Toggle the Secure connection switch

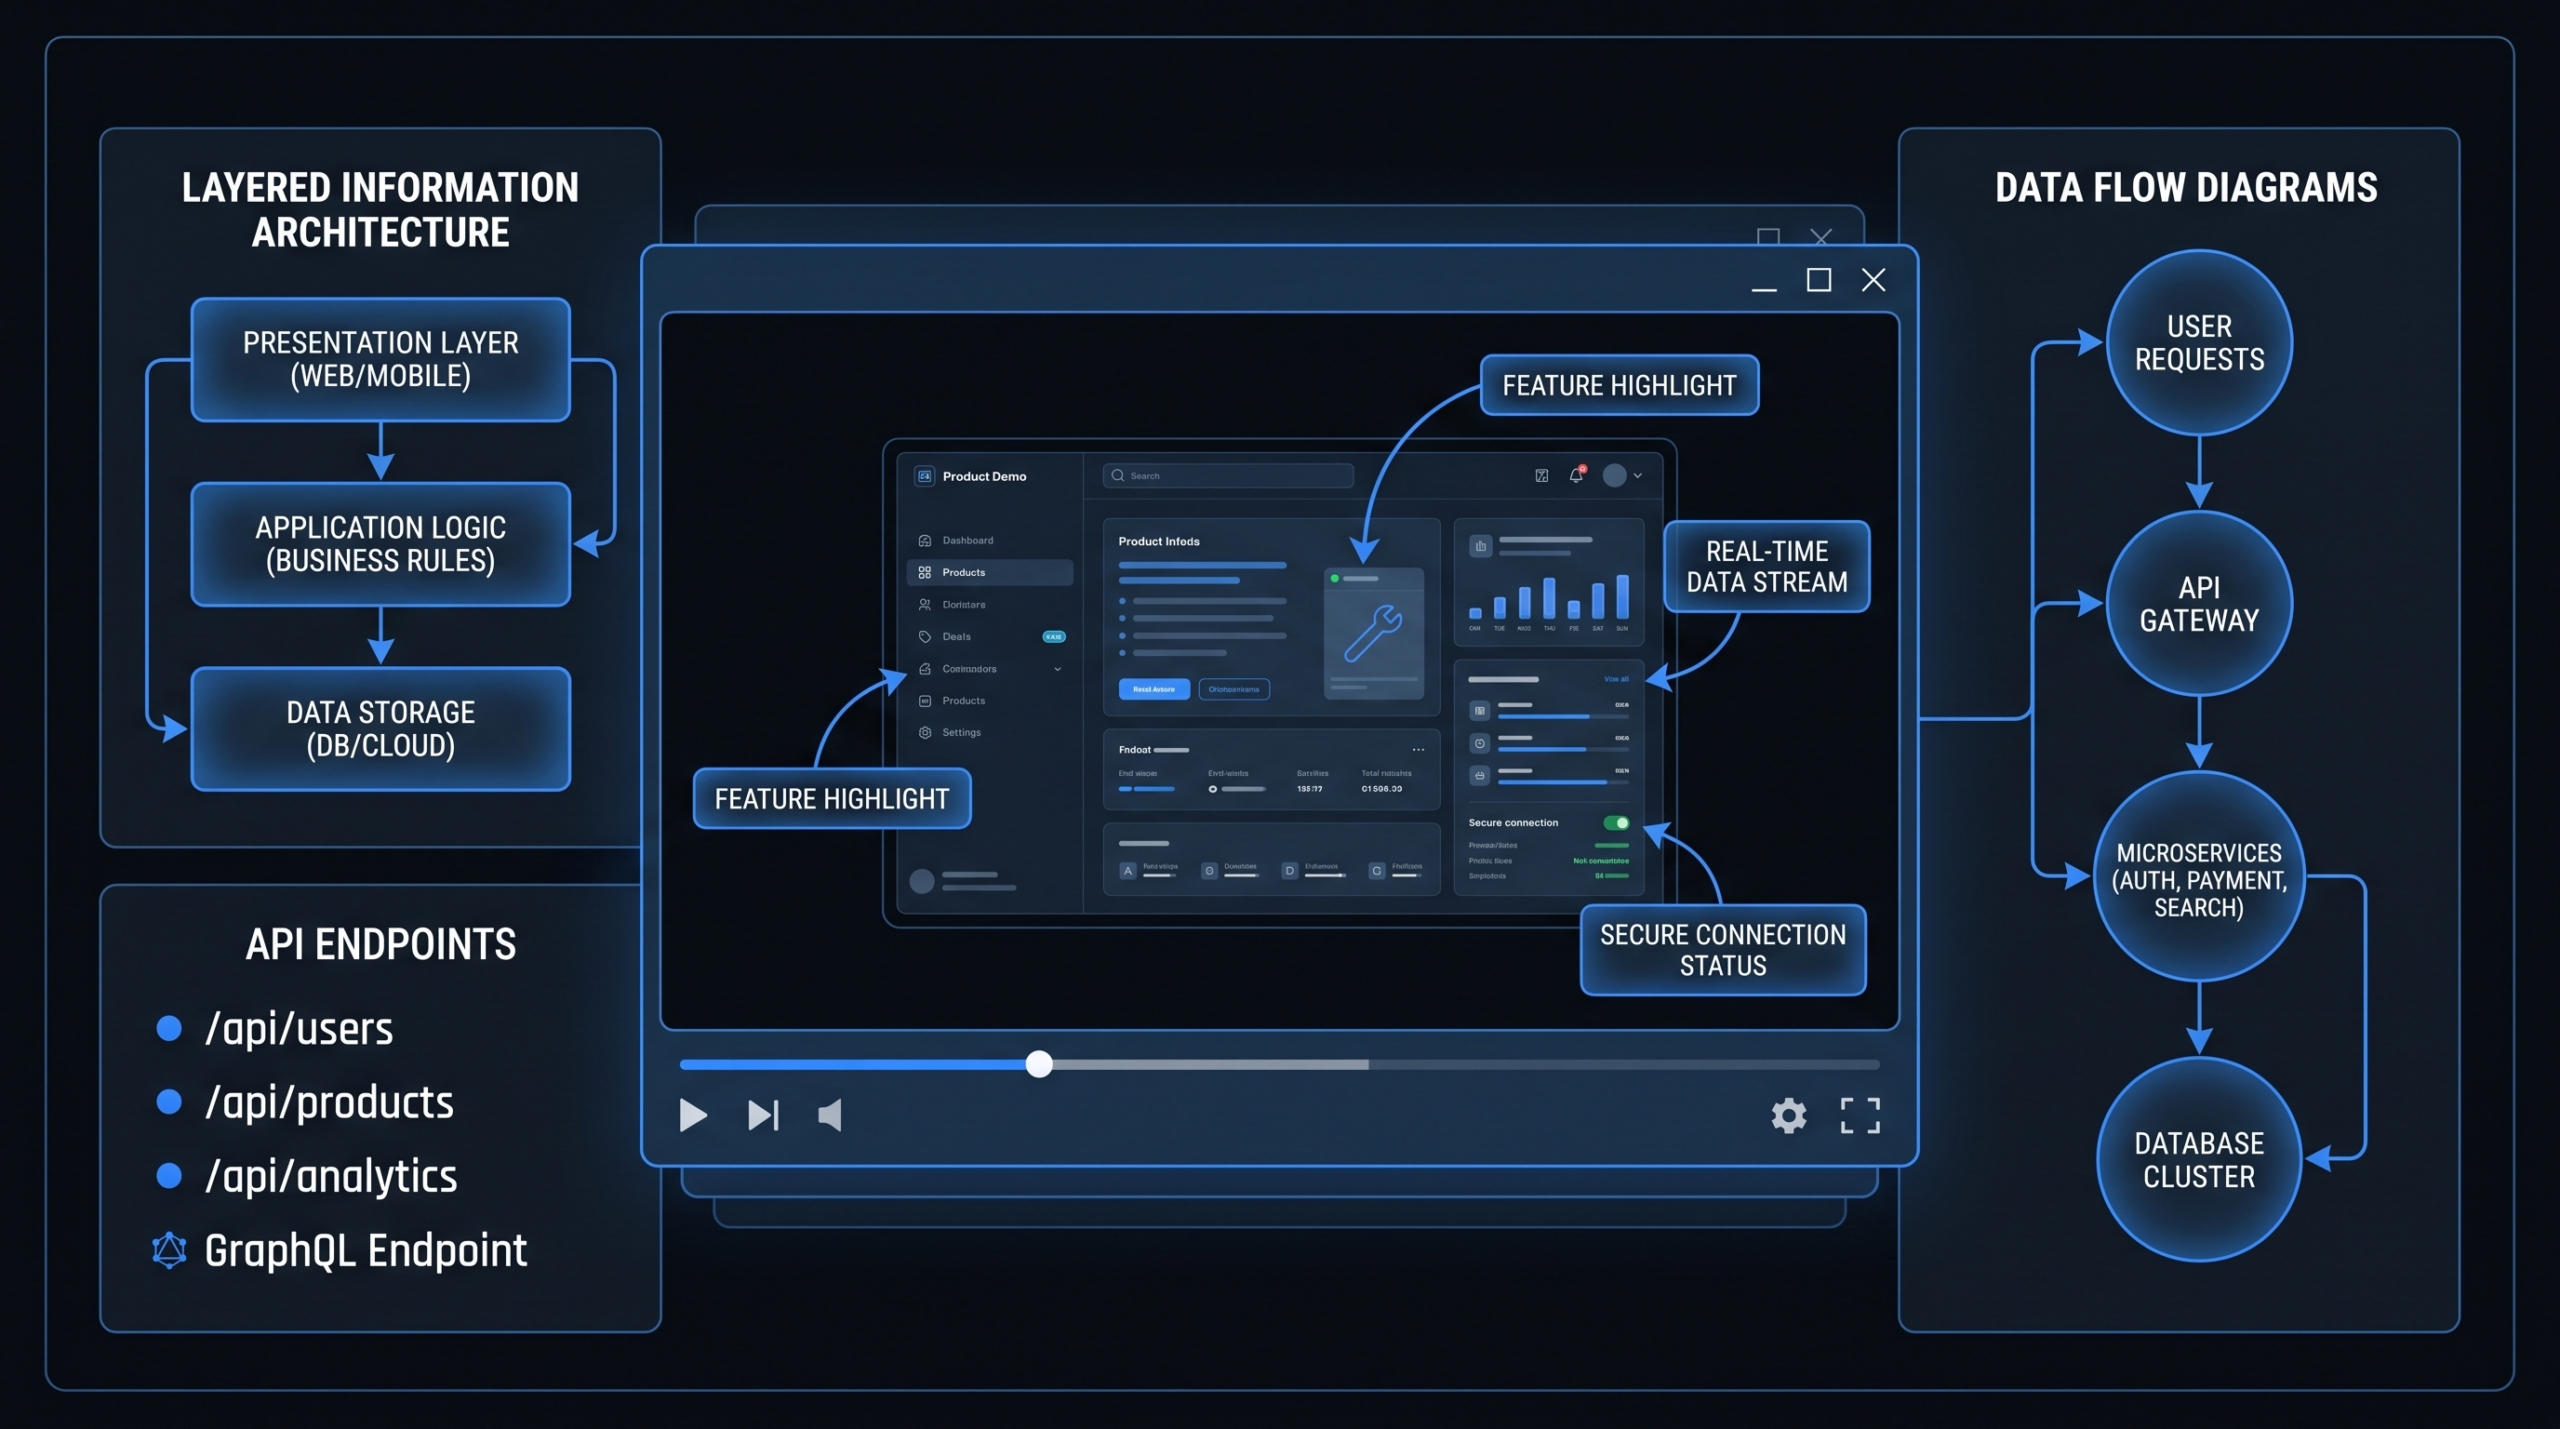[1616, 823]
